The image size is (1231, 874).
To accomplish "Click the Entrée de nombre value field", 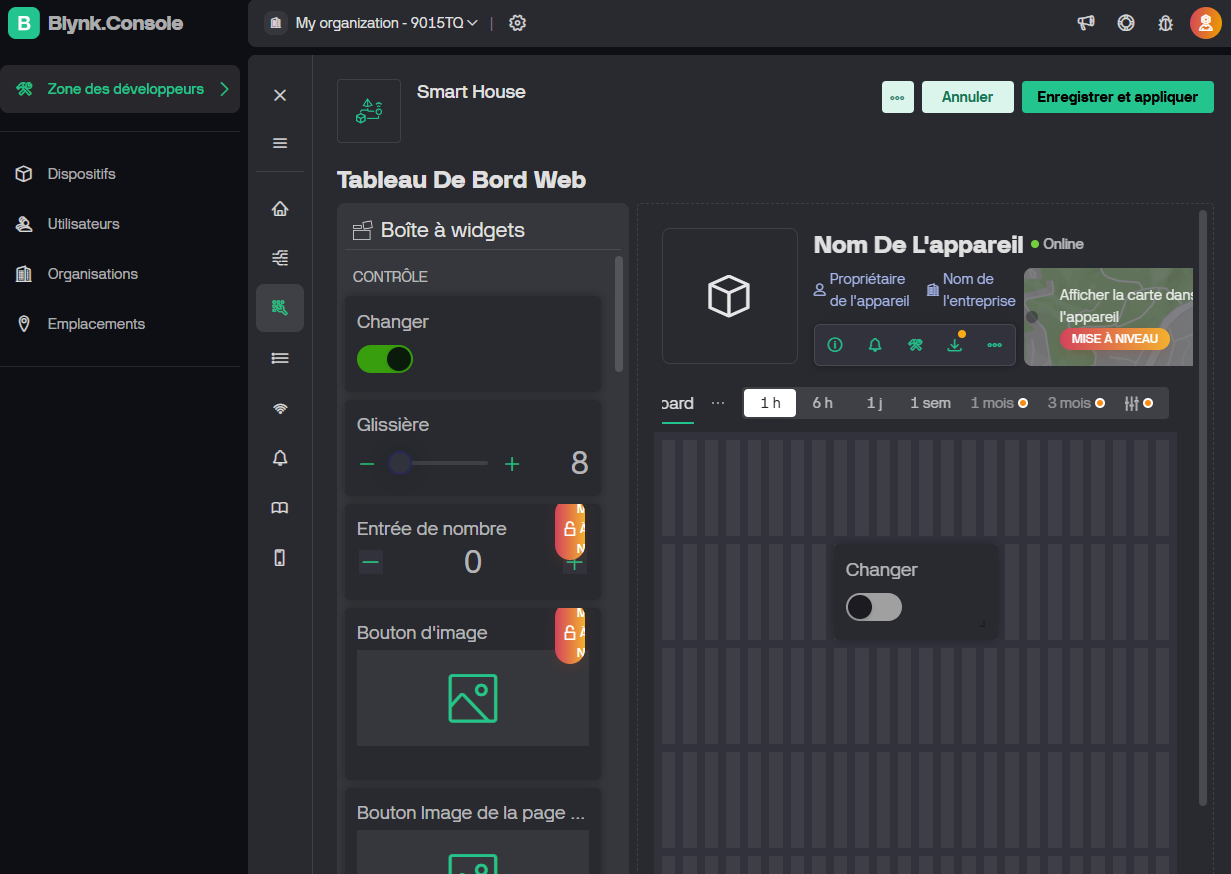I will (473, 562).
